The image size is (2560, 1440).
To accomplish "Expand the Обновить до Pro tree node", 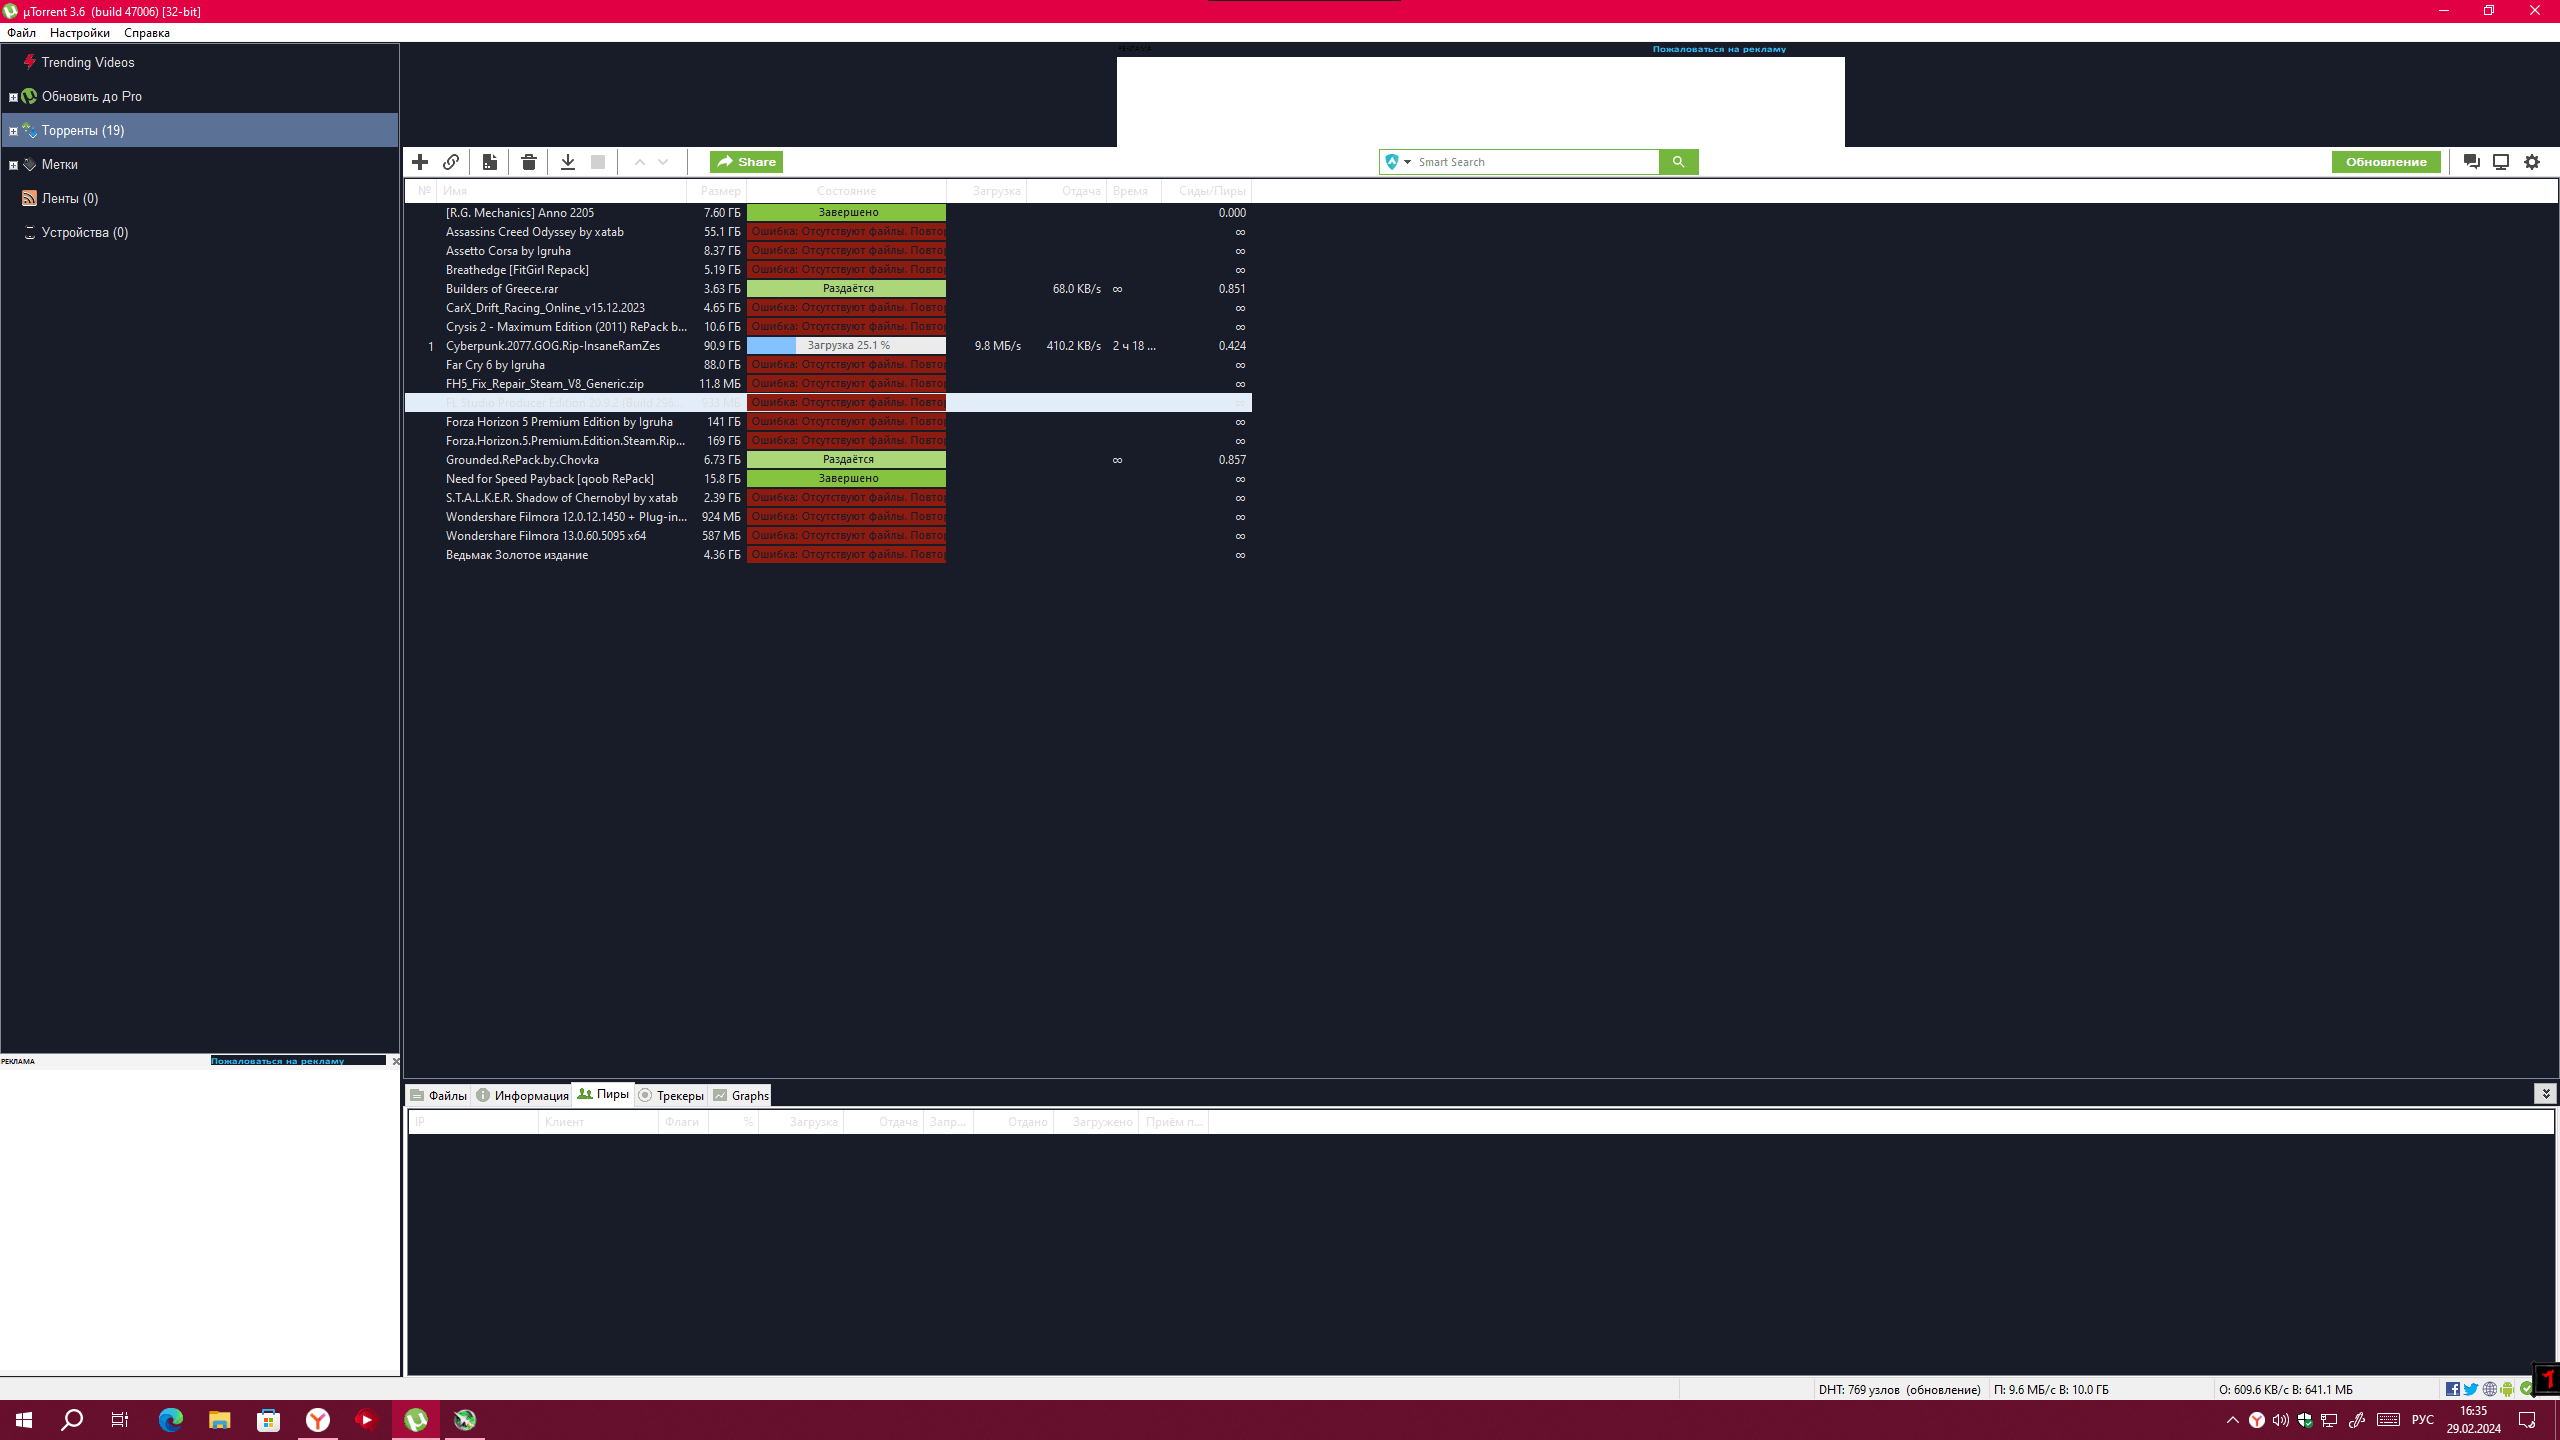I will (13, 97).
